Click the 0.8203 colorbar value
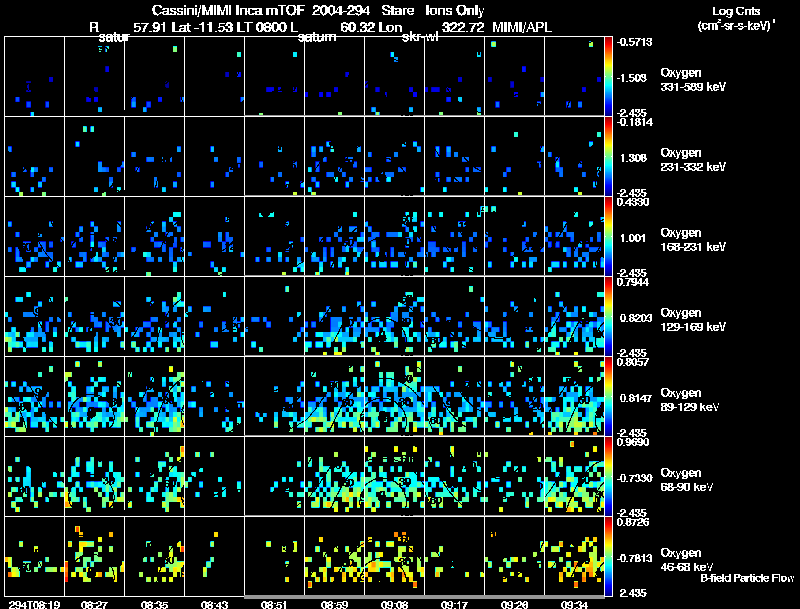The width and height of the screenshot is (800, 609). pyautogui.click(x=636, y=318)
